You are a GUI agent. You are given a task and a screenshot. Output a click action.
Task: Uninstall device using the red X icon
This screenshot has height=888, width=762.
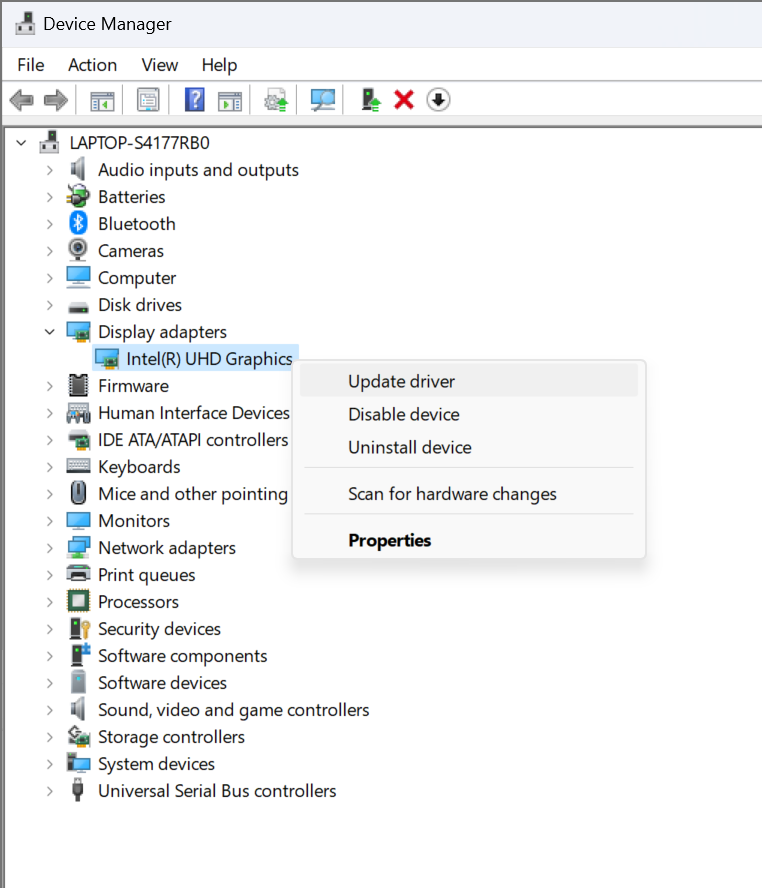[x=404, y=100]
